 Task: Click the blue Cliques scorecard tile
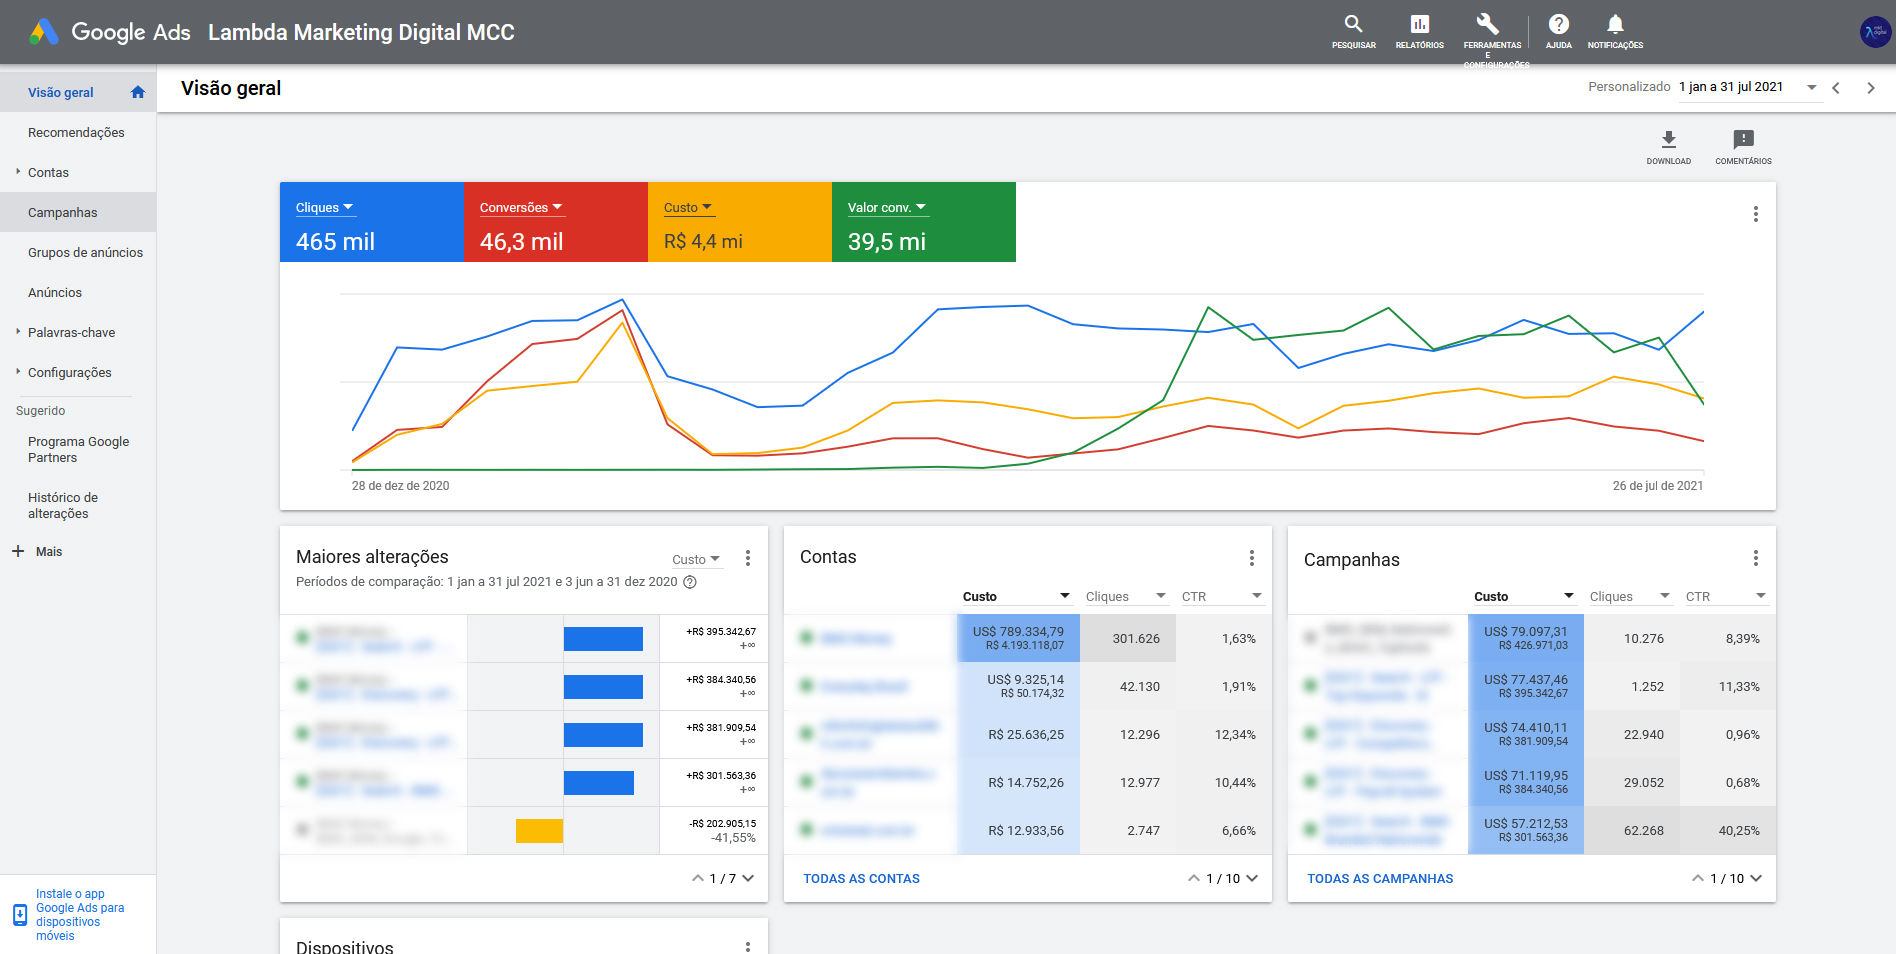point(372,222)
